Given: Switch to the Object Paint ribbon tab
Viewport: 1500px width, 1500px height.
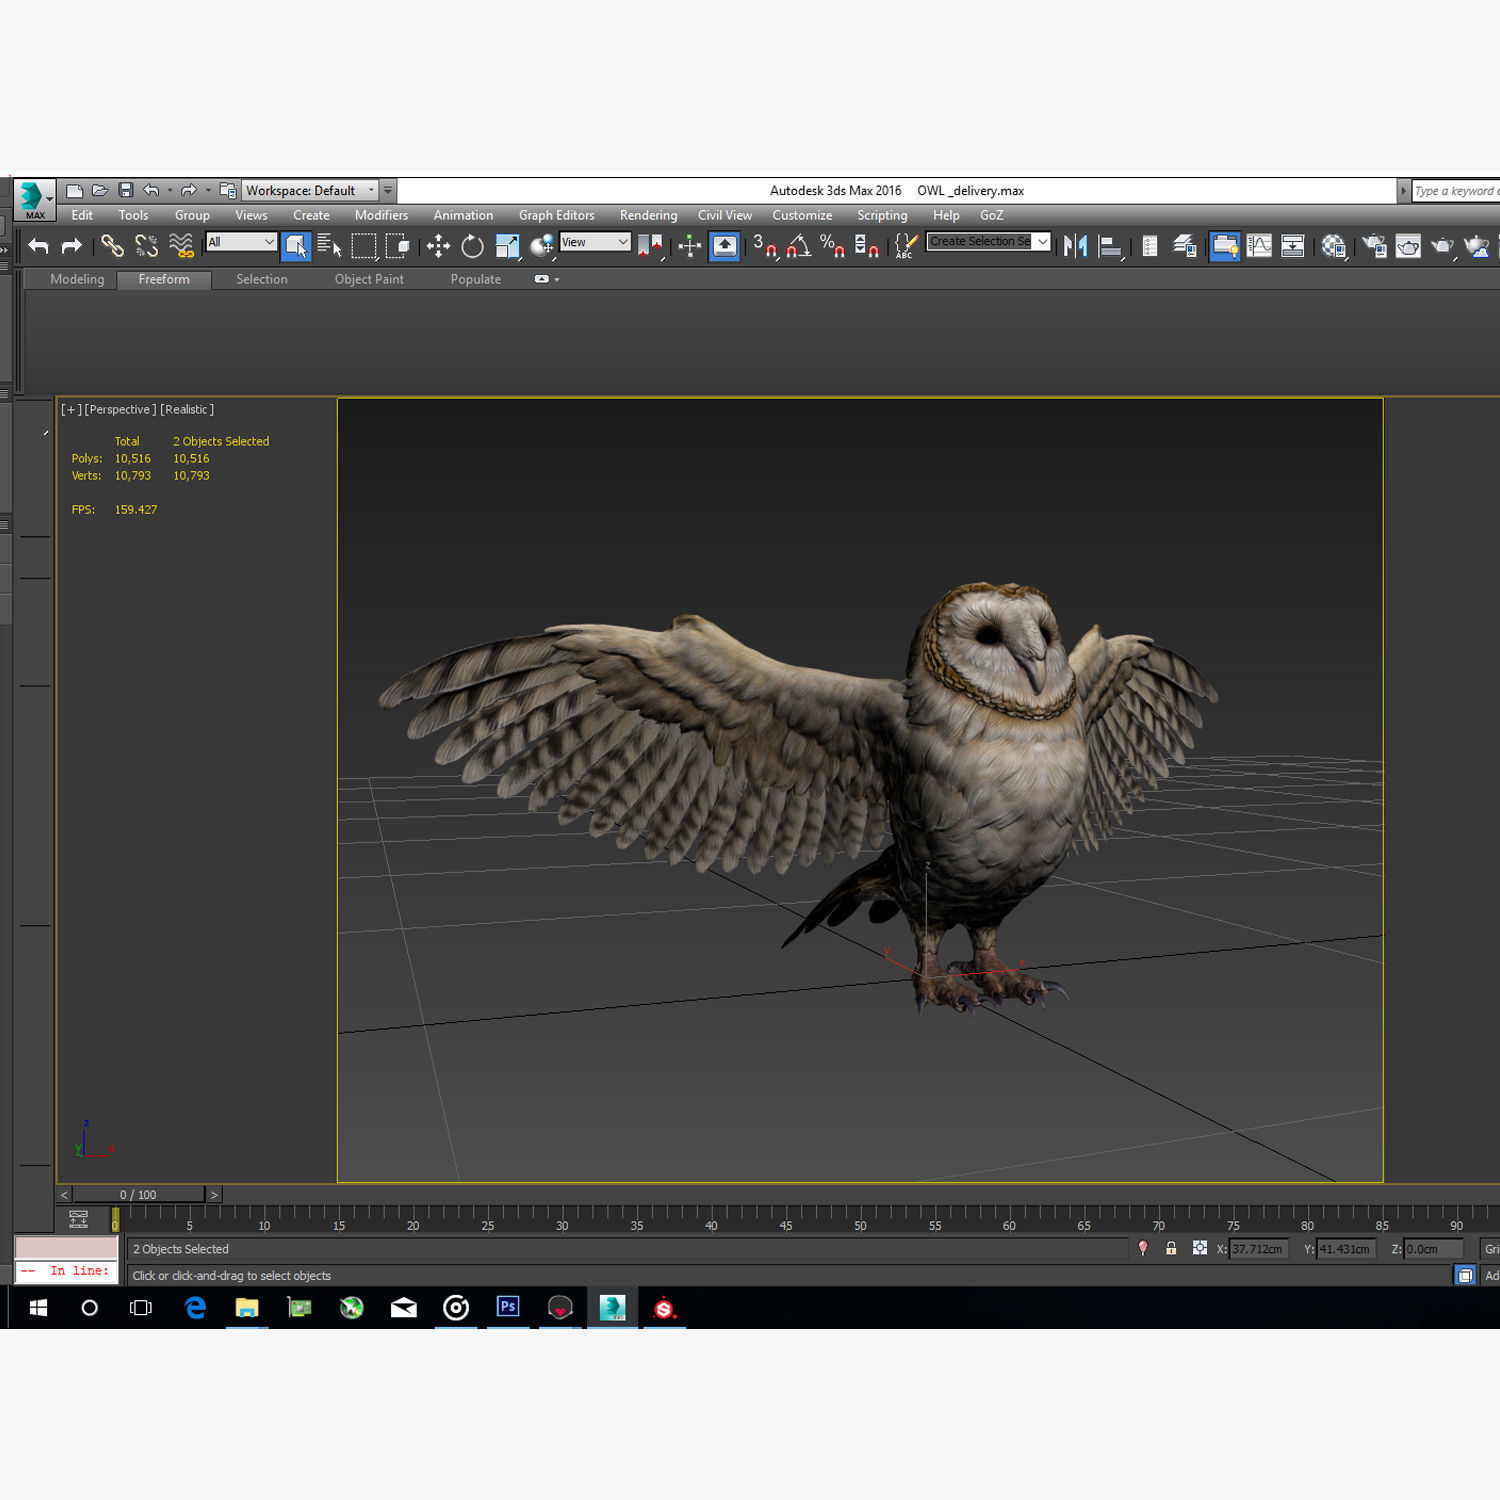Looking at the screenshot, I should tap(369, 279).
